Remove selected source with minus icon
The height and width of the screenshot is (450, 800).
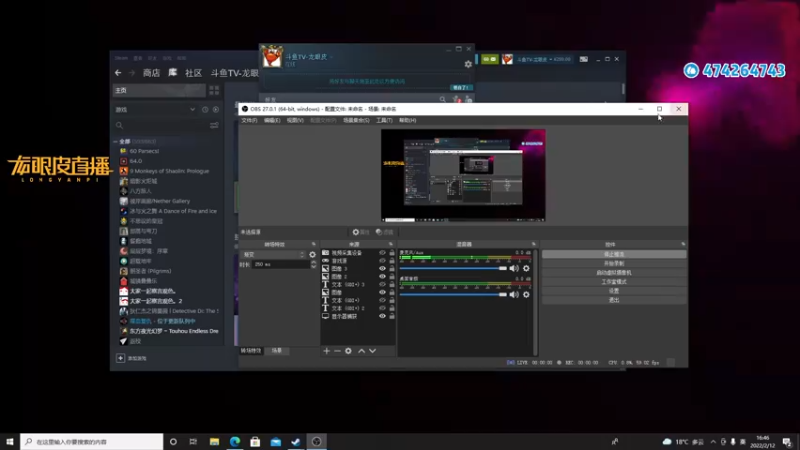pyautogui.click(x=337, y=351)
